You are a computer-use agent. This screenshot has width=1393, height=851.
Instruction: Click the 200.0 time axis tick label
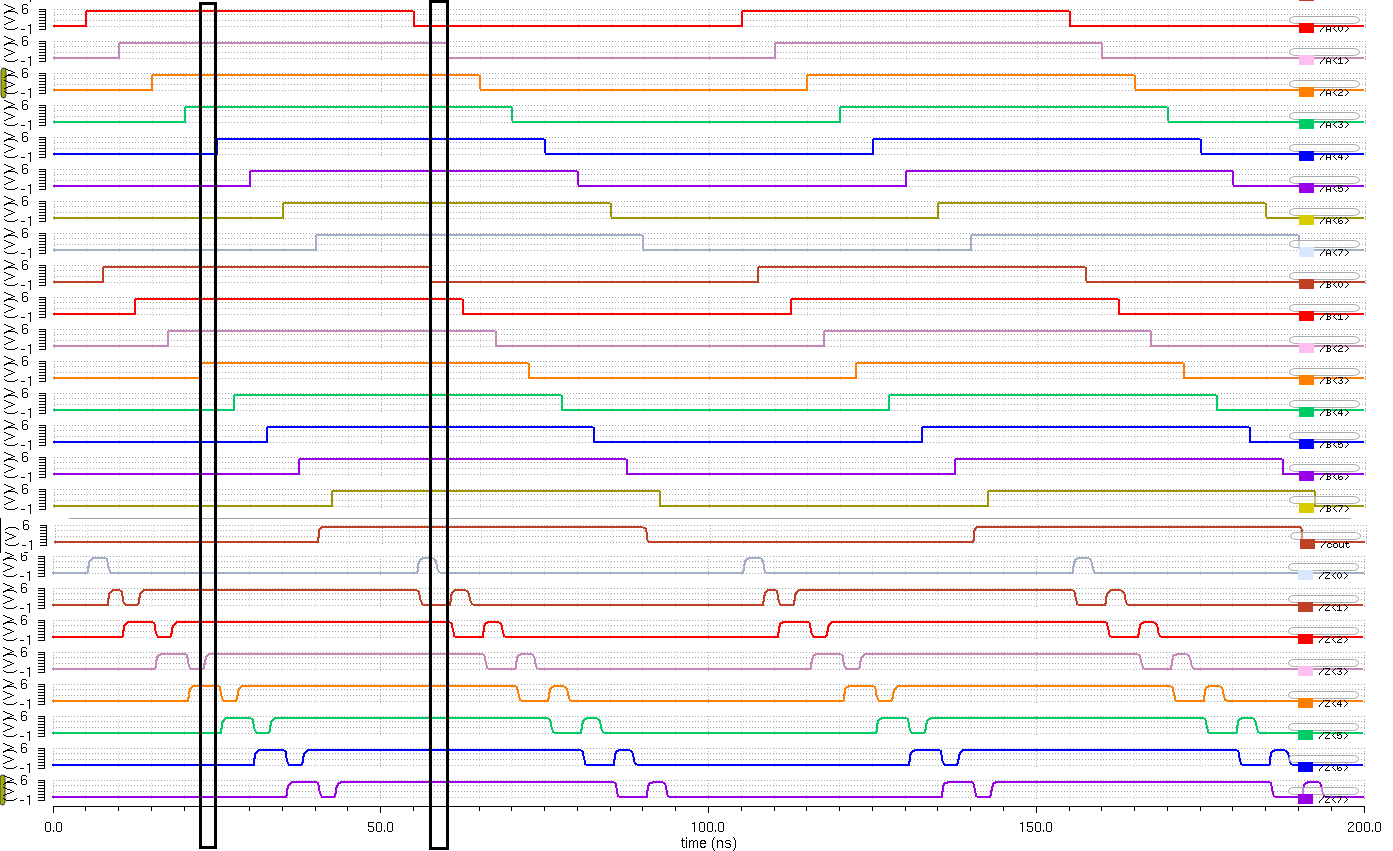tap(1363, 828)
